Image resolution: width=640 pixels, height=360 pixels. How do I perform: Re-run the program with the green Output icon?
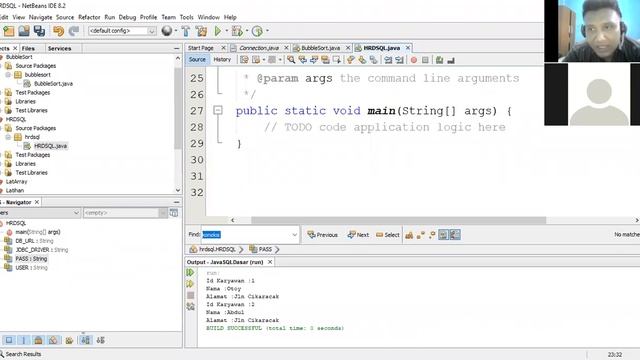pyautogui.click(x=190, y=272)
